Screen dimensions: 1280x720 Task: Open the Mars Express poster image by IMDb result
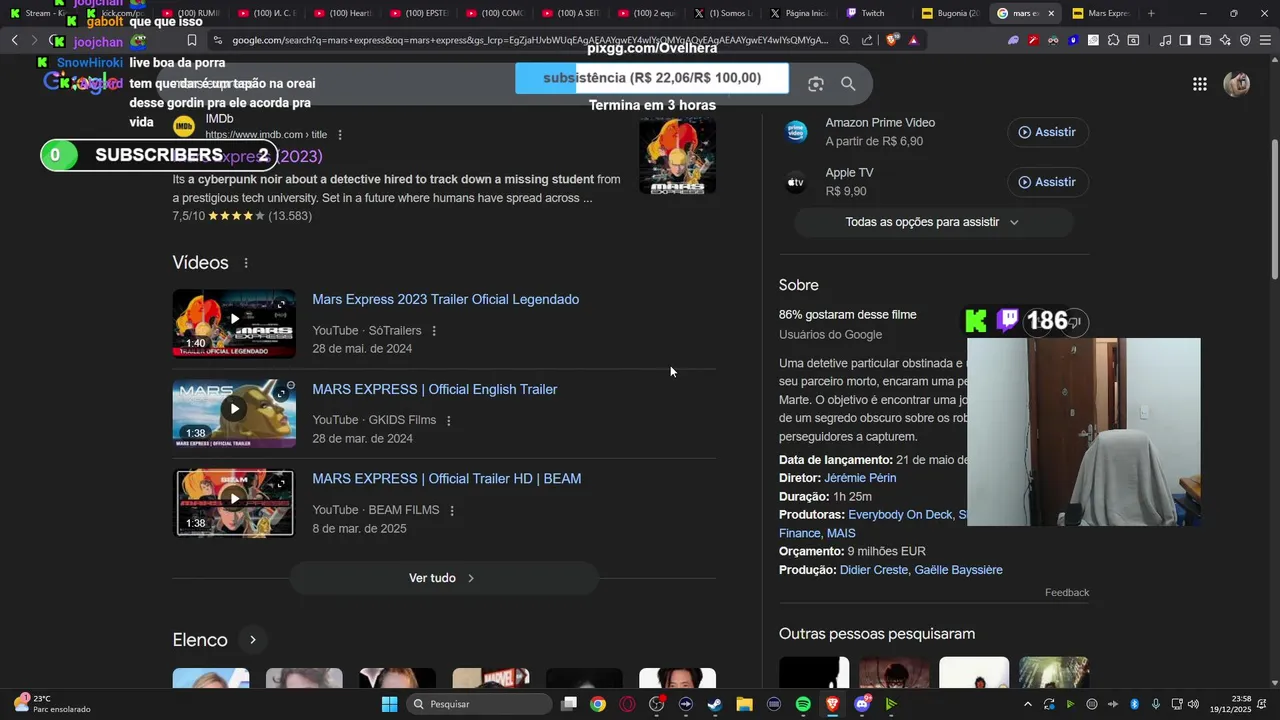(x=677, y=156)
